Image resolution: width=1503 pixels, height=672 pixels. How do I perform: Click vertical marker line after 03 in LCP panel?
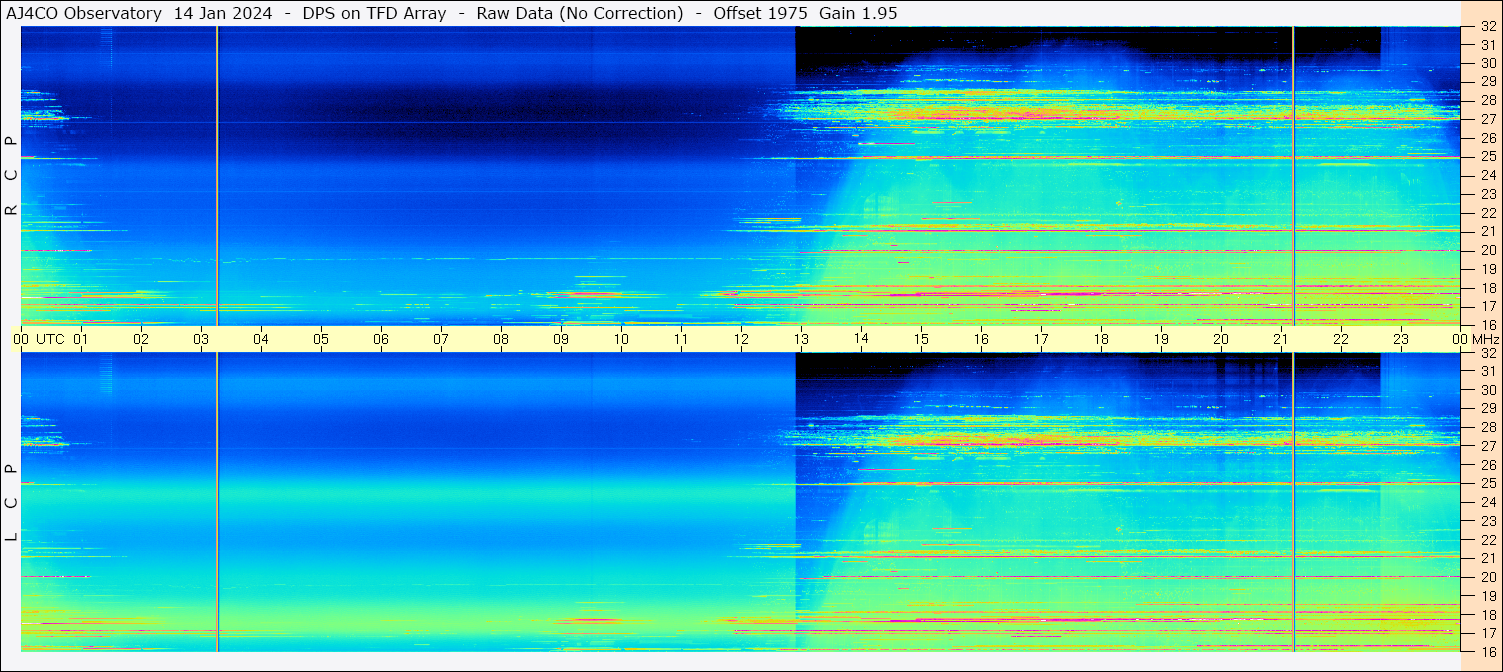(217, 502)
